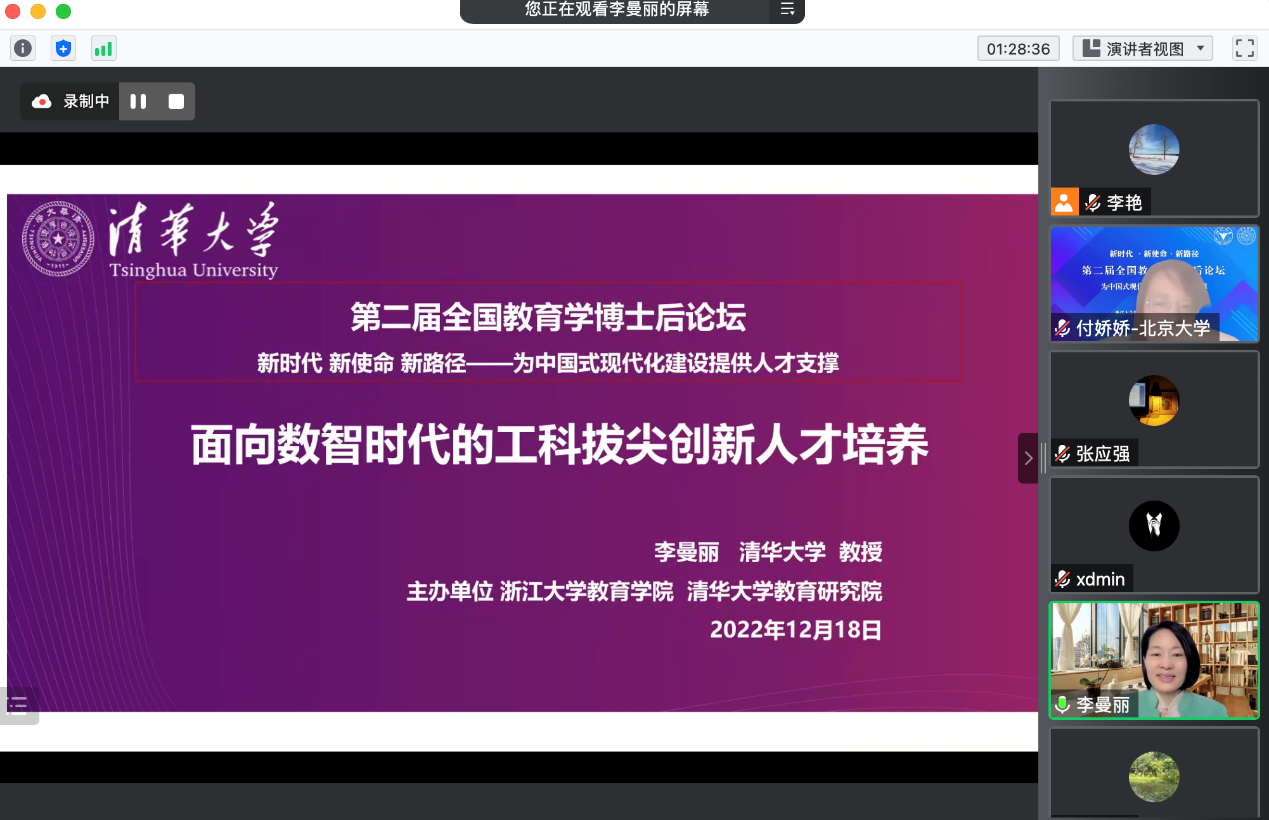Collapse the participant video panel arrow

pos(1028,458)
